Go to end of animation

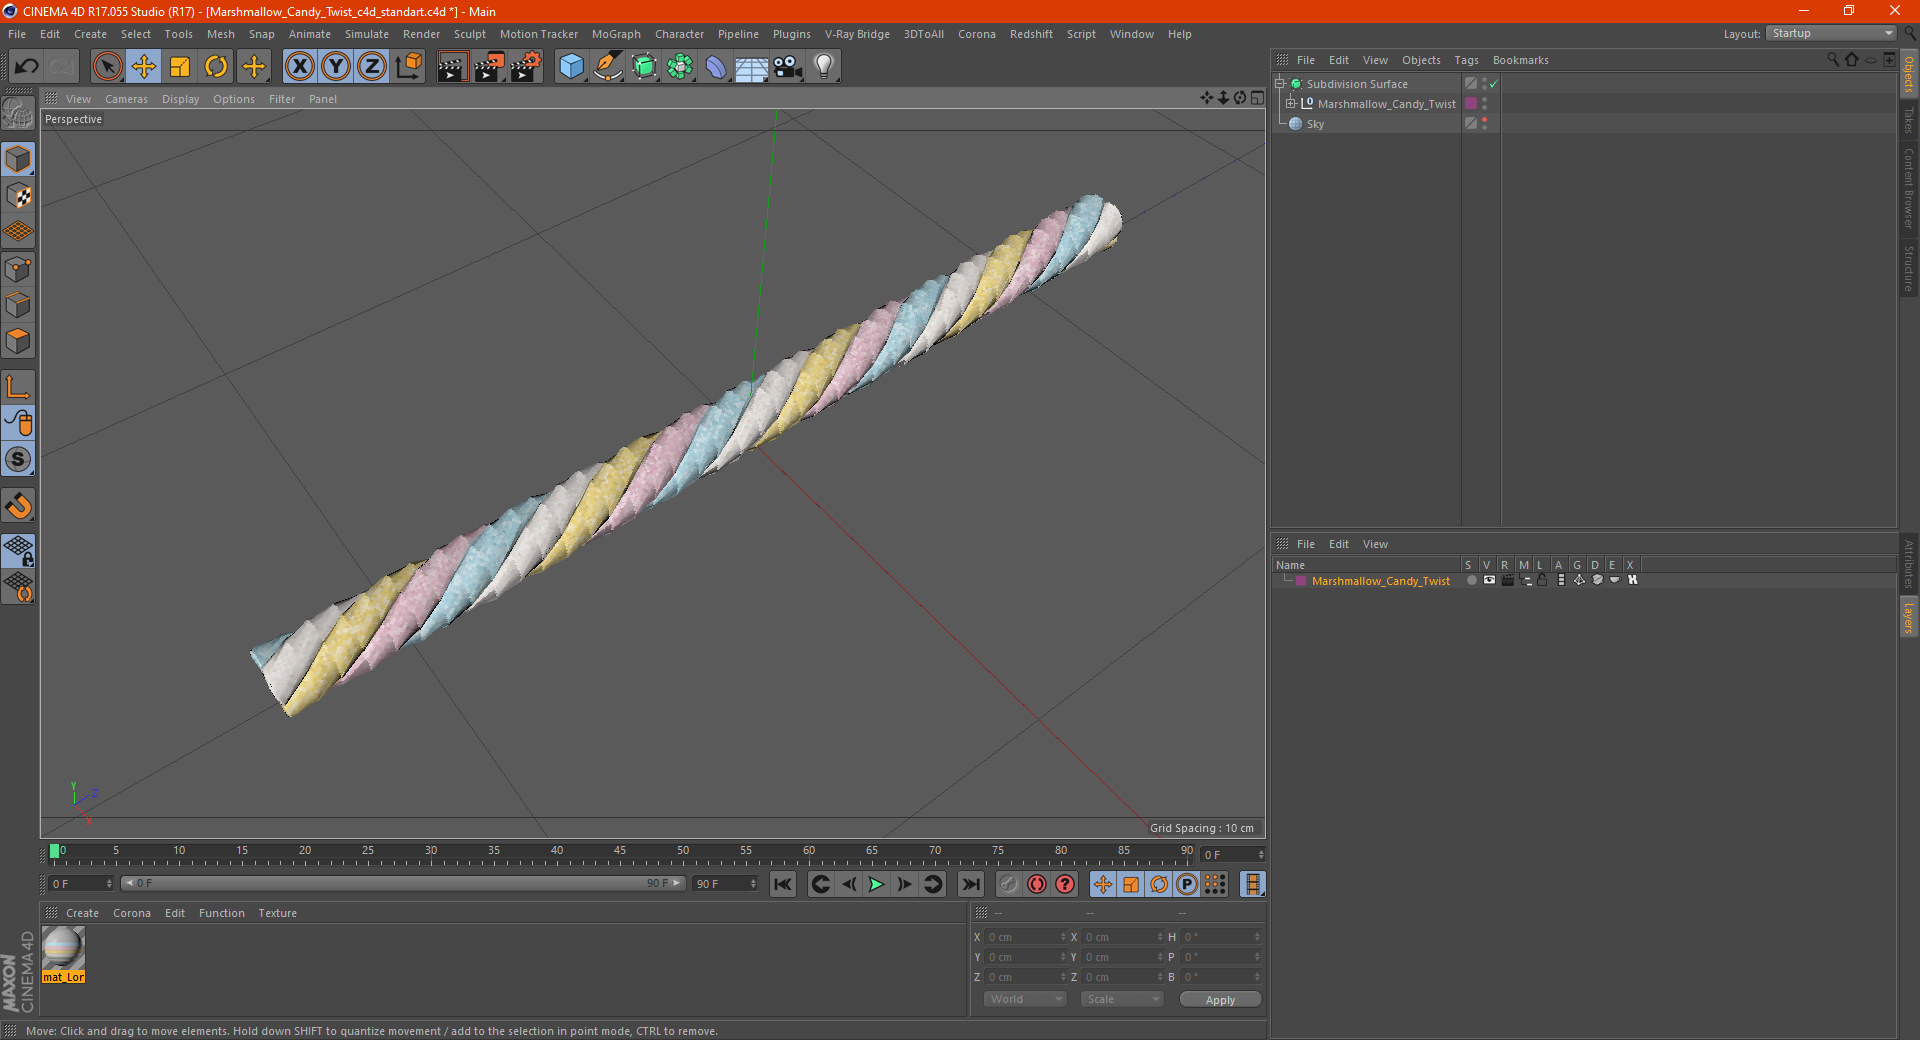[x=970, y=884]
